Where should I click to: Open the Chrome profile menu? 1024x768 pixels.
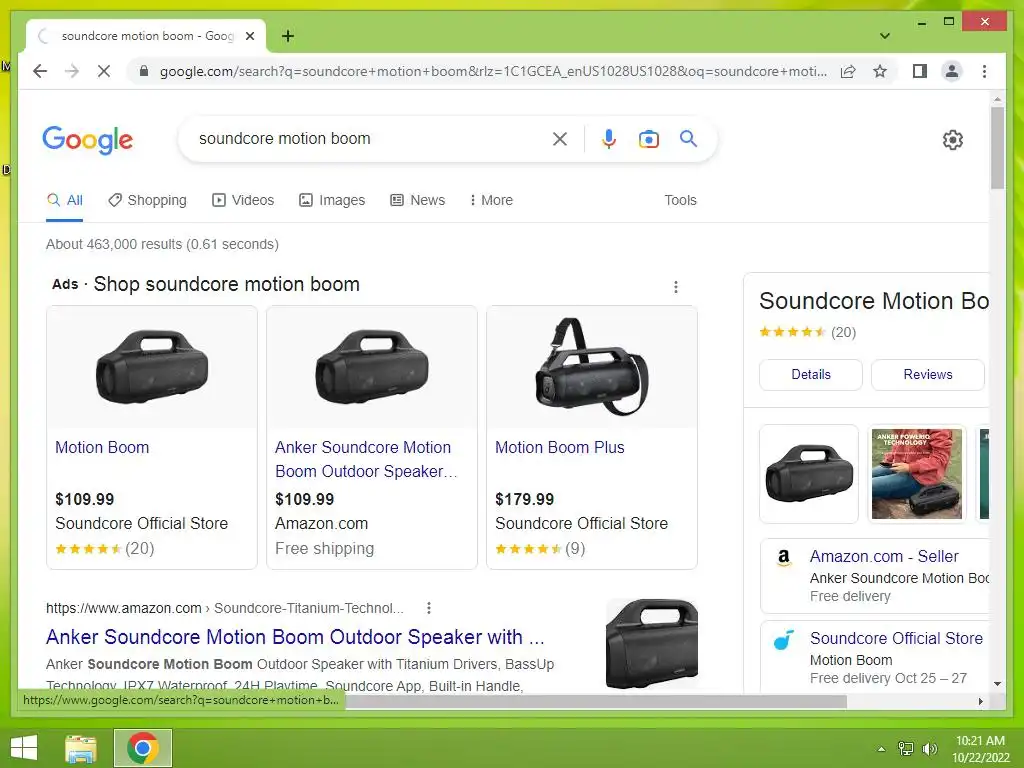click(952, 71)
